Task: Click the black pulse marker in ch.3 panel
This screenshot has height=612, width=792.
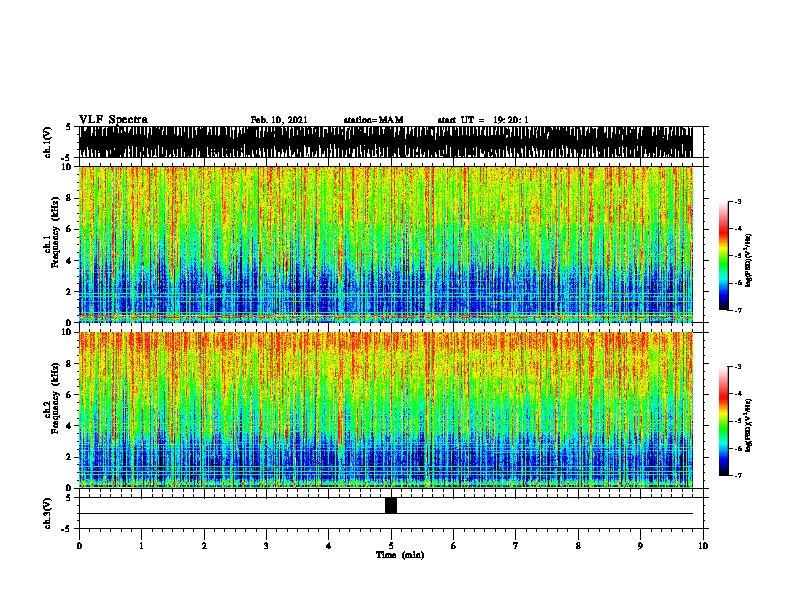Action: (x=391, y=505)
